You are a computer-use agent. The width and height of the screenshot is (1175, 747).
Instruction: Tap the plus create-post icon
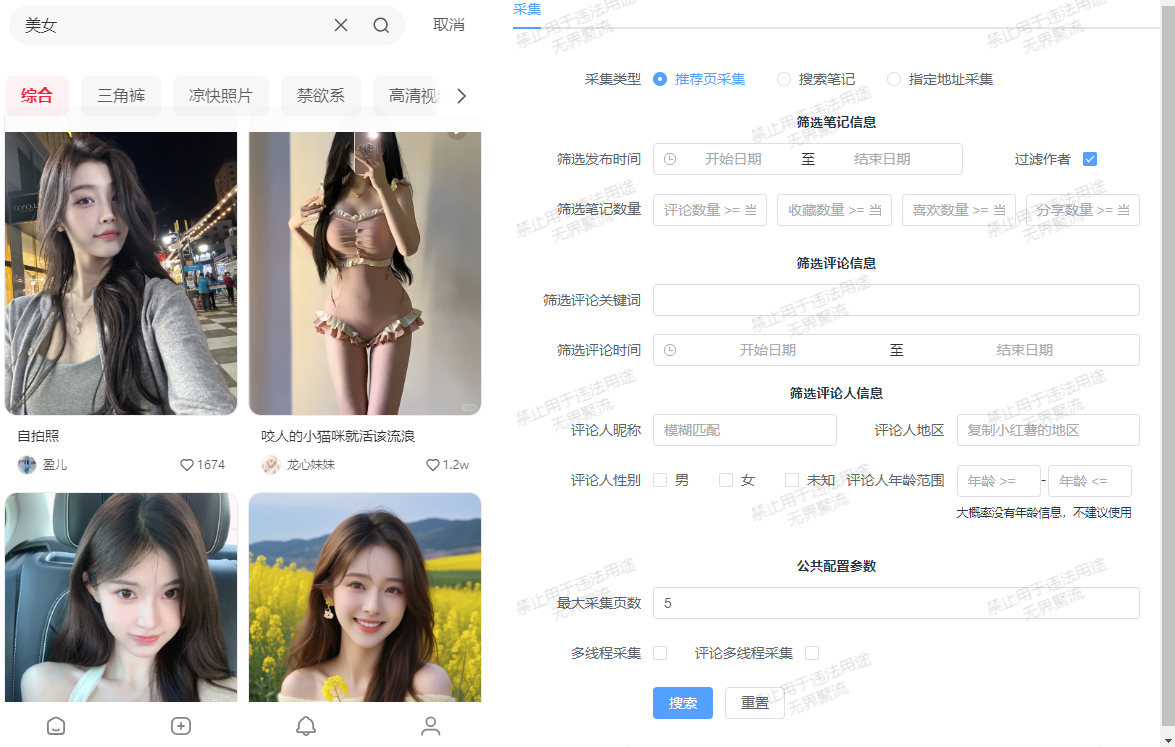181,726
